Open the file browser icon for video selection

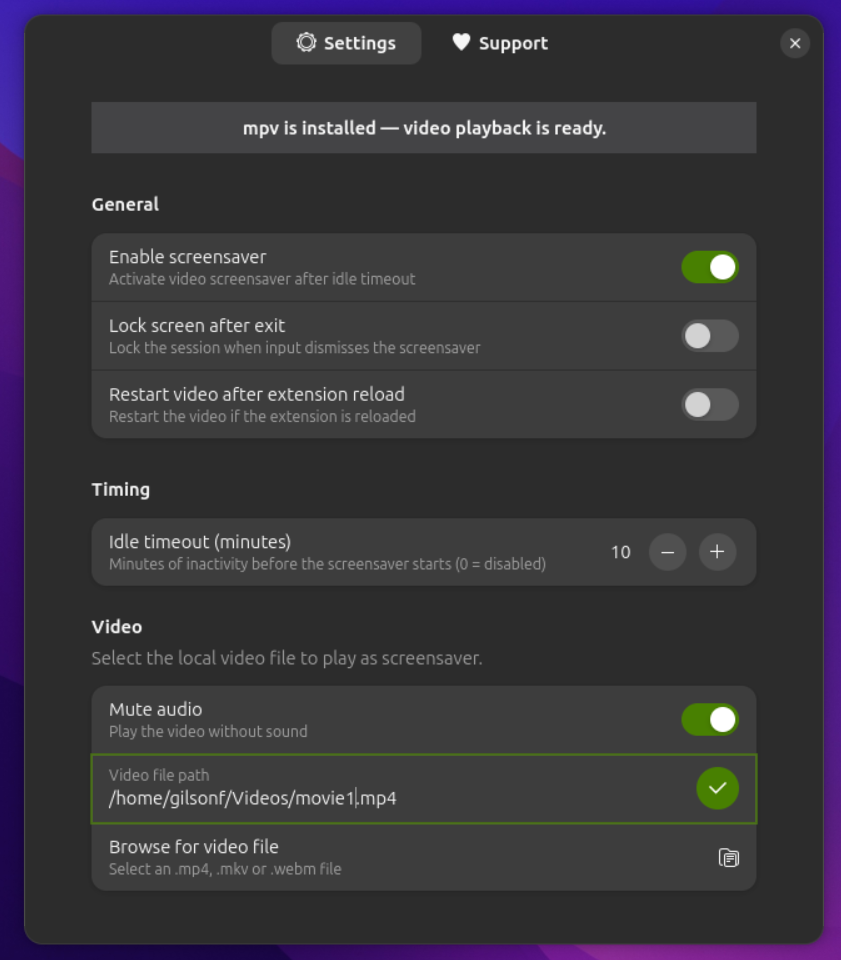point(730,858)
